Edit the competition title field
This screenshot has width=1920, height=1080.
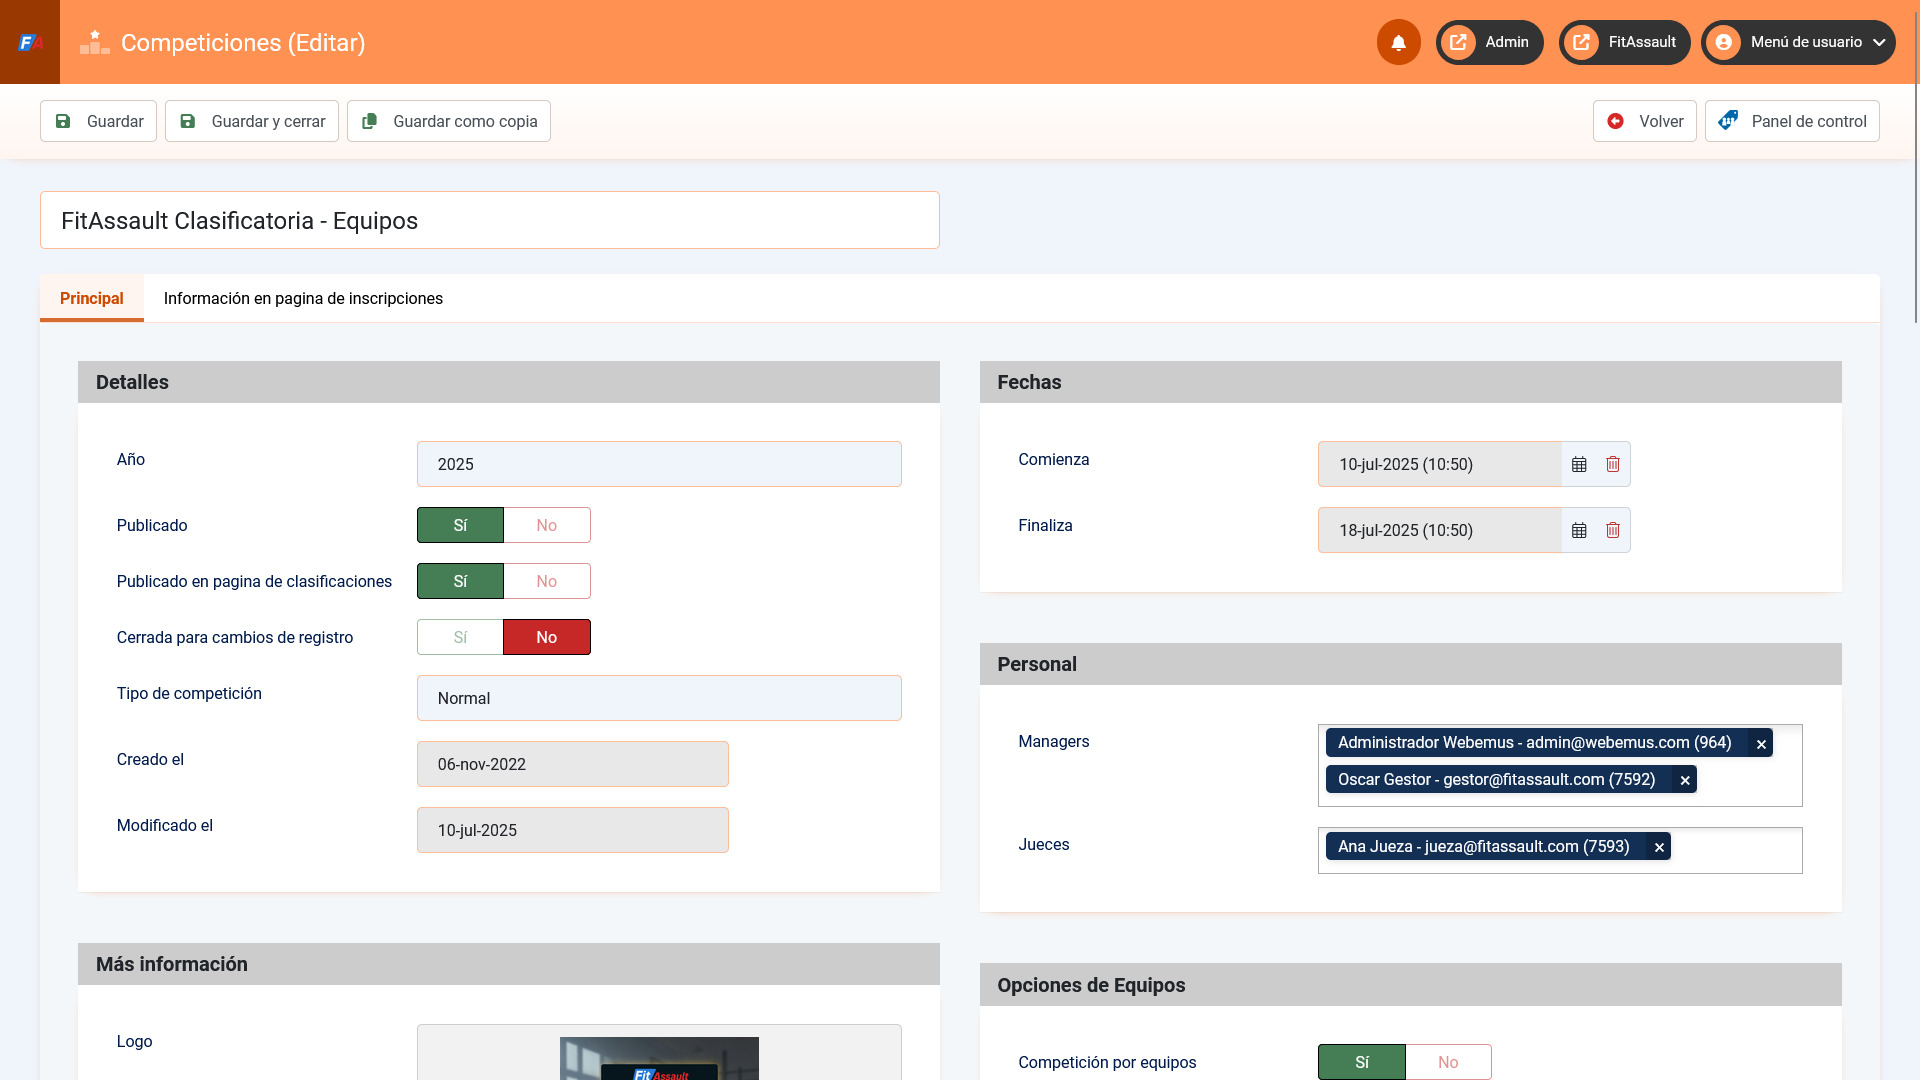click(490, 220)
